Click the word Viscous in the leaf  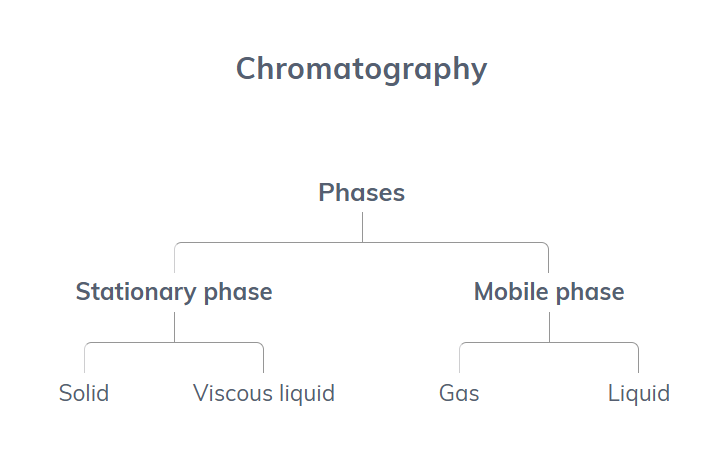(x=233, y=393)
